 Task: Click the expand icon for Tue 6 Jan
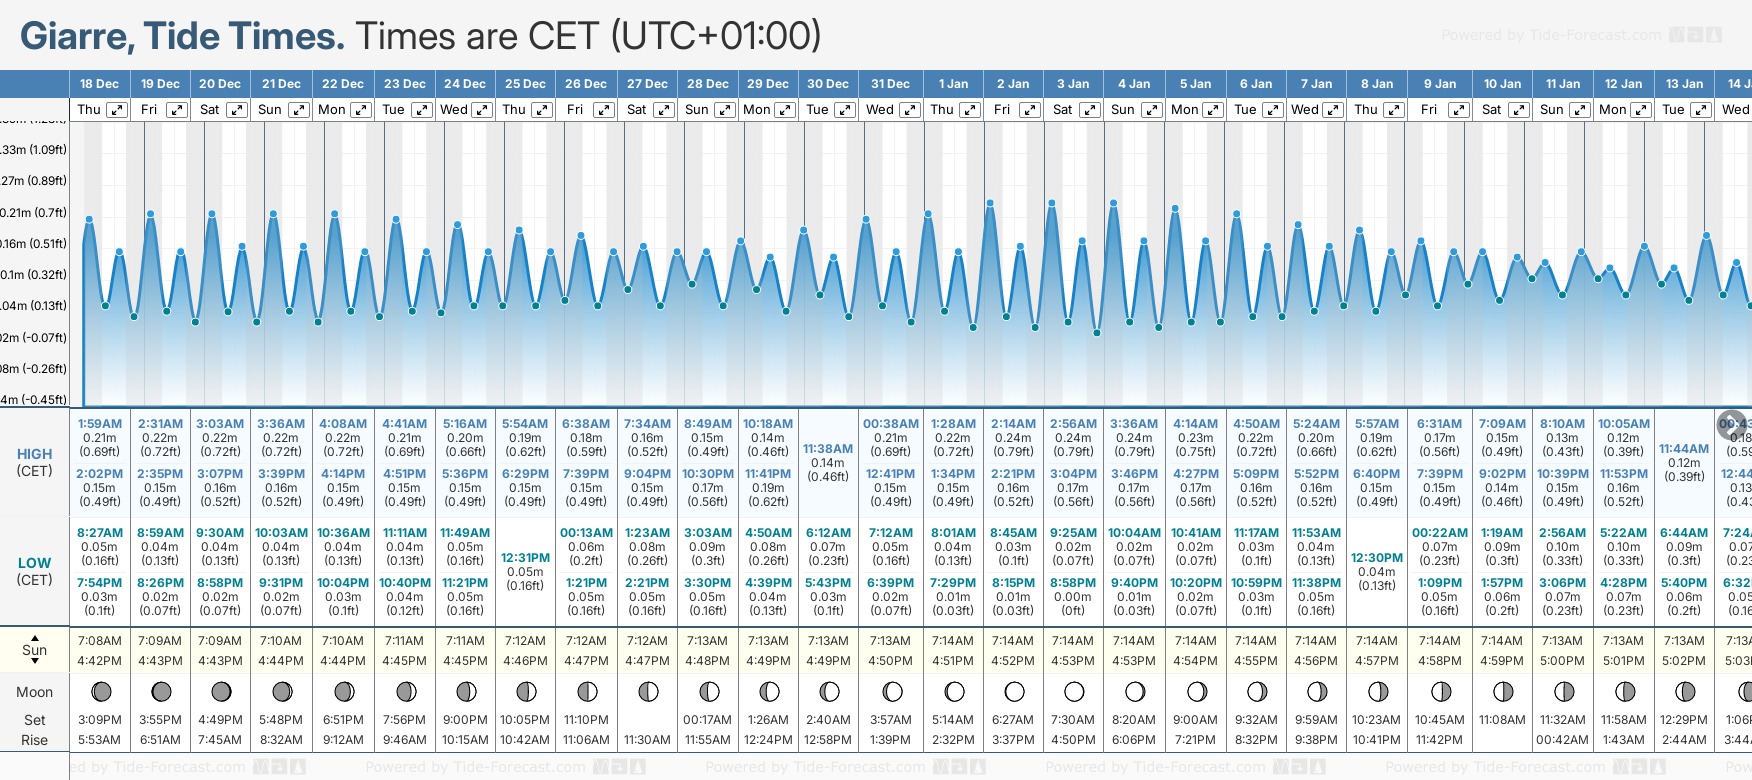pyautogui.click(x=1273, y=110)
